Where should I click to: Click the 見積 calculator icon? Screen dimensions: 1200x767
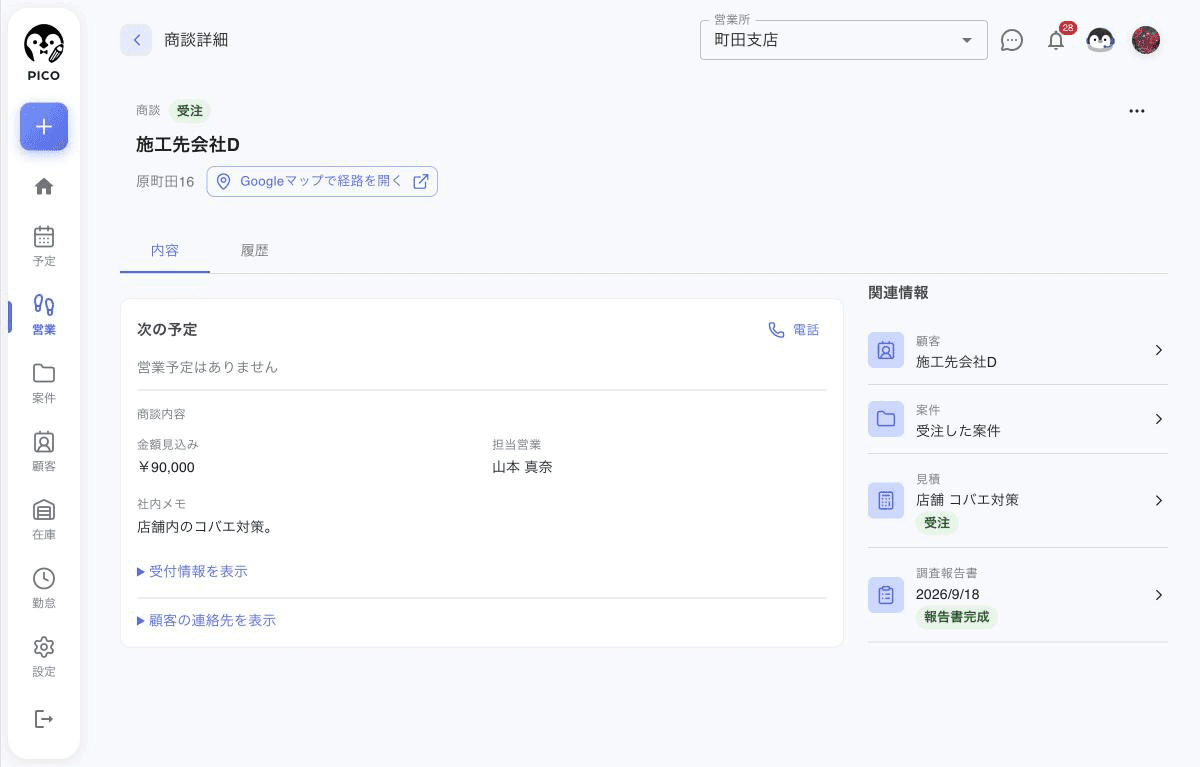886,500
